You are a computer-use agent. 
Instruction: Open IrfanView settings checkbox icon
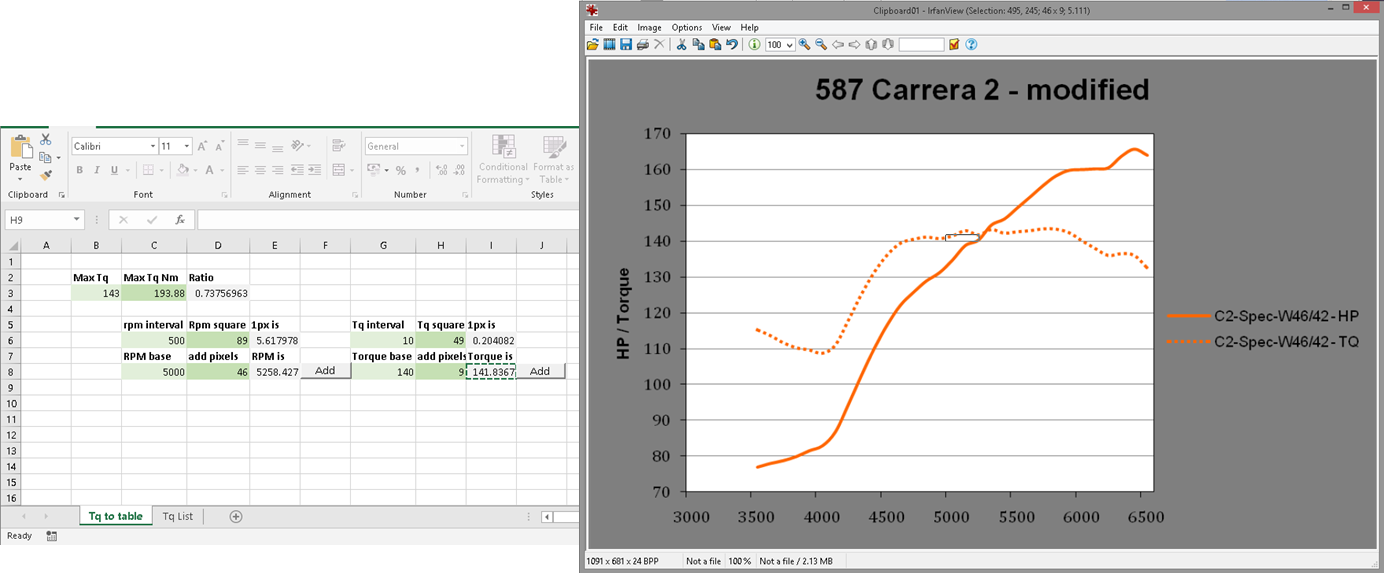(954, 44)
